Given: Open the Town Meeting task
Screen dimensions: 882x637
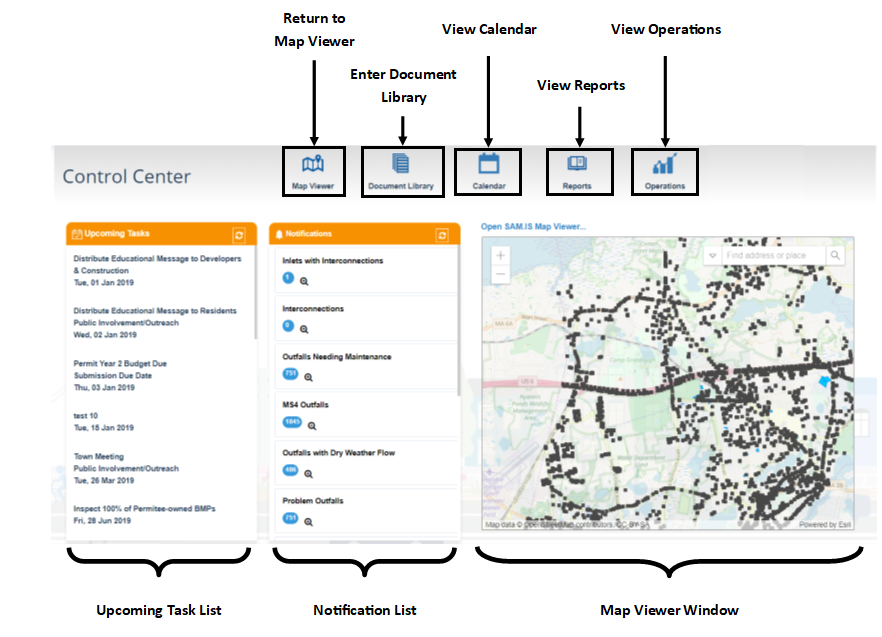Looking at the screenshot, I should pyautogui.click(x=98, y=458).
